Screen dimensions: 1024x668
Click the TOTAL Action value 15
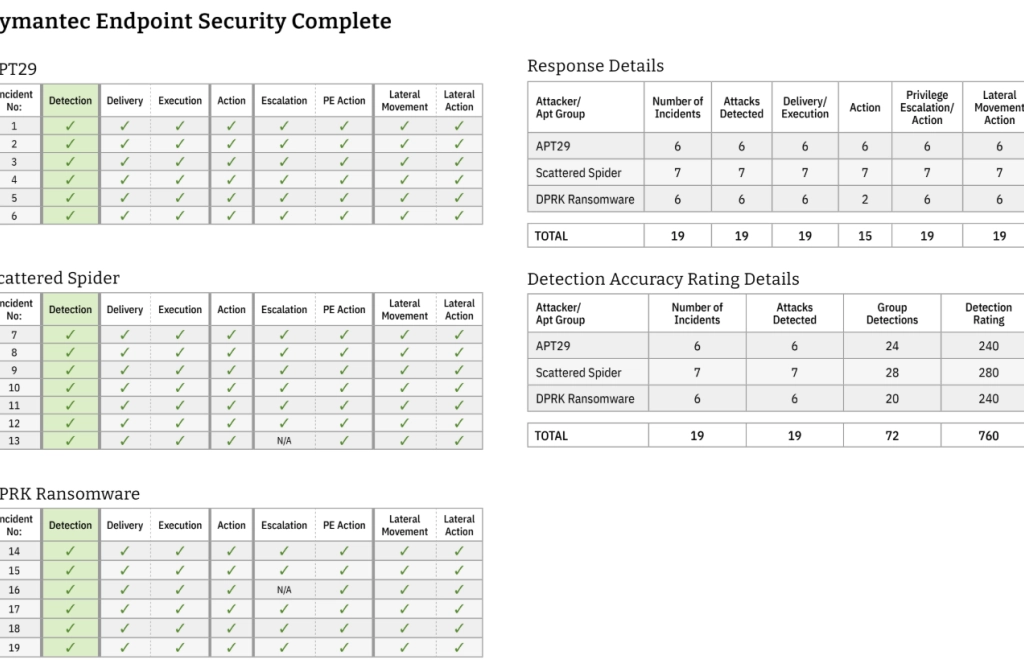pos(865,236)
